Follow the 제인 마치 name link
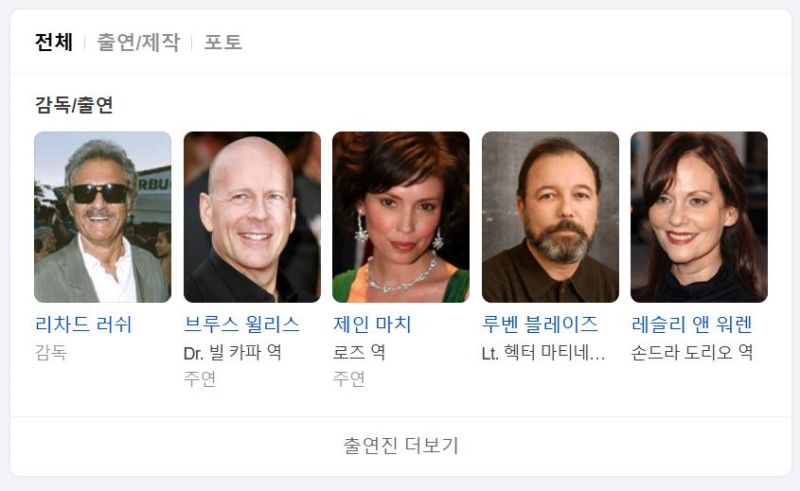The width and height of the screenshot is (800, 491). click(x=372, y=325)
